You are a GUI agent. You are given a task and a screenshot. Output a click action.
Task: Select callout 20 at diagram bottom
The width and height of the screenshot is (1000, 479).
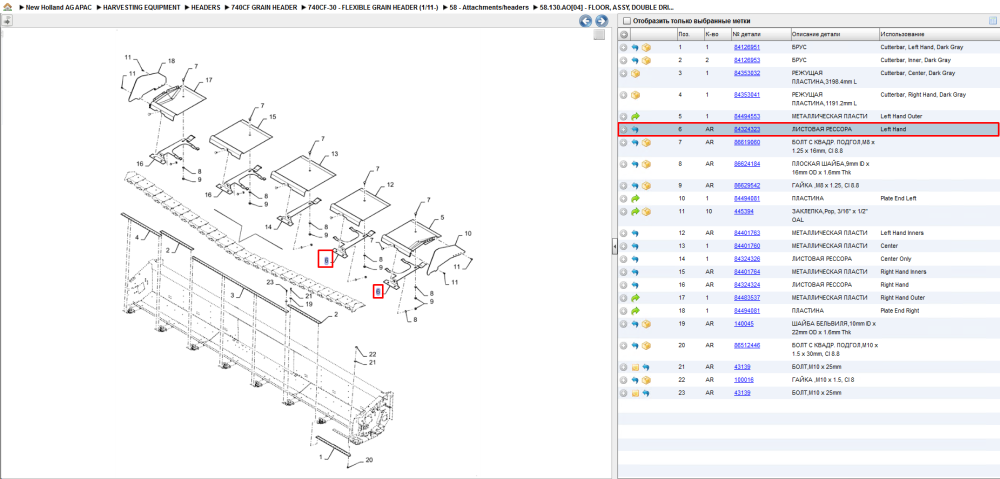click(x=369, y=460)
